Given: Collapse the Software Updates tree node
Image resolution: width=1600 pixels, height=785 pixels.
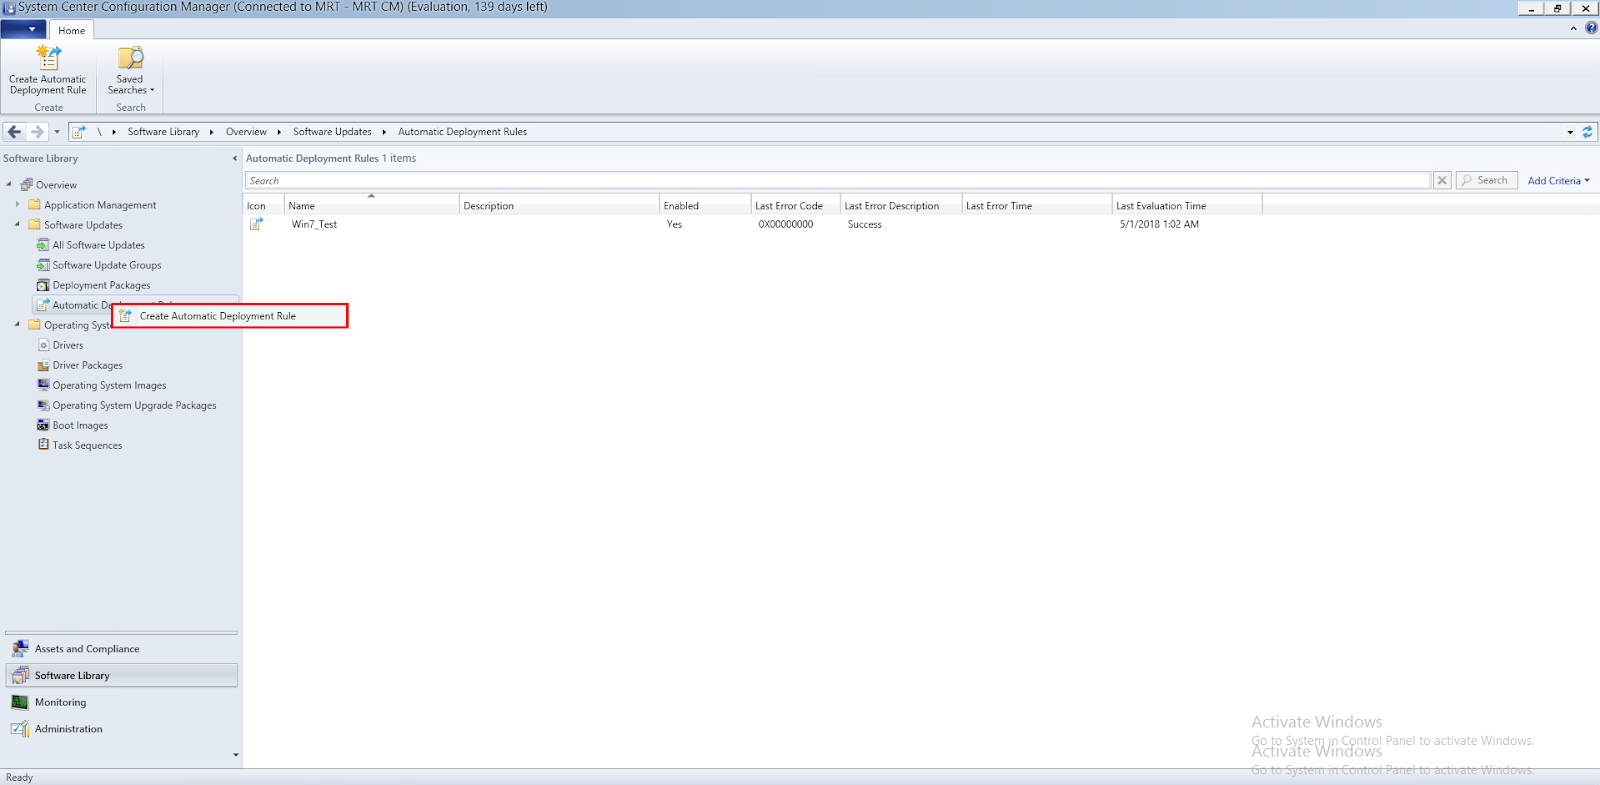Looking at the screenshot, I should [x=17, y=225].
